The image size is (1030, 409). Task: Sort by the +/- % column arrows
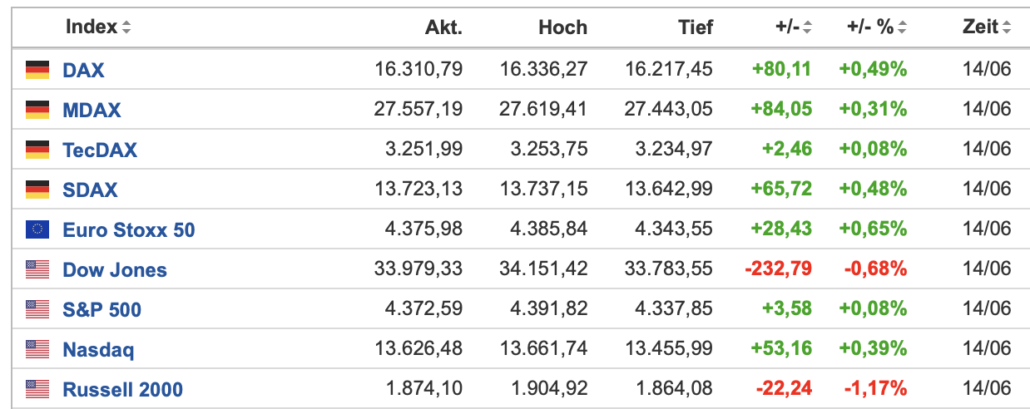903,28
